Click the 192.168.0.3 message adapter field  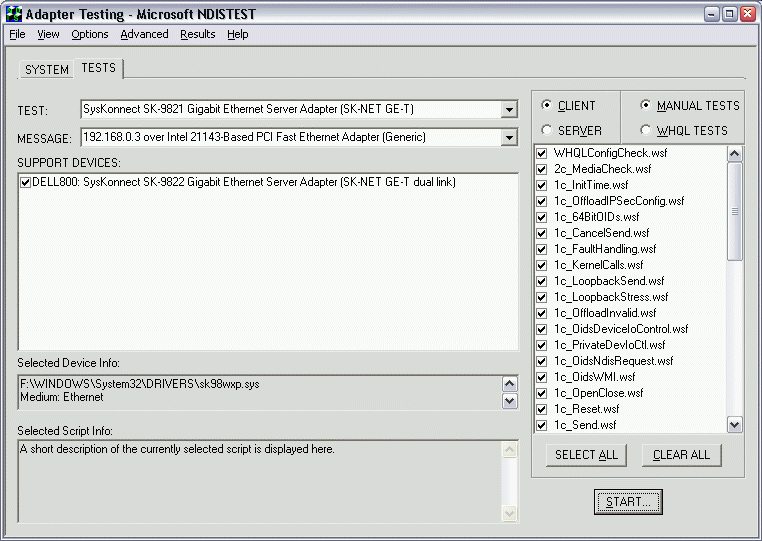coord(291,138)
